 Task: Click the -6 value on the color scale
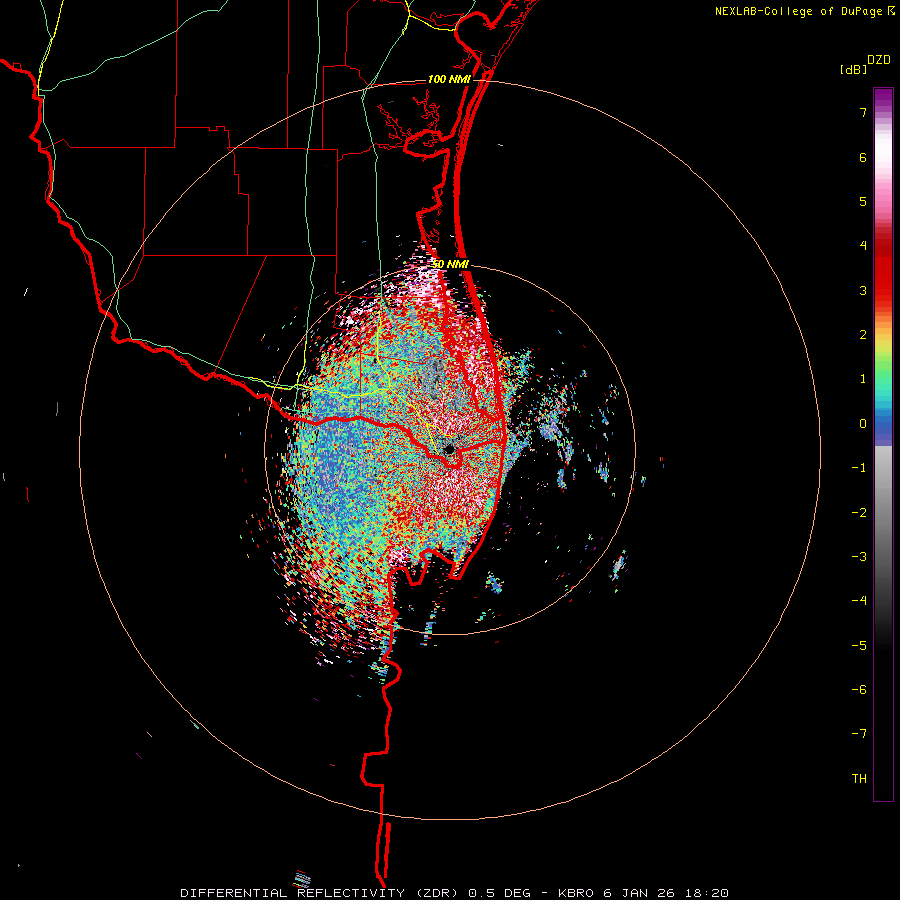pyautogui.click(x=859, y=689)
